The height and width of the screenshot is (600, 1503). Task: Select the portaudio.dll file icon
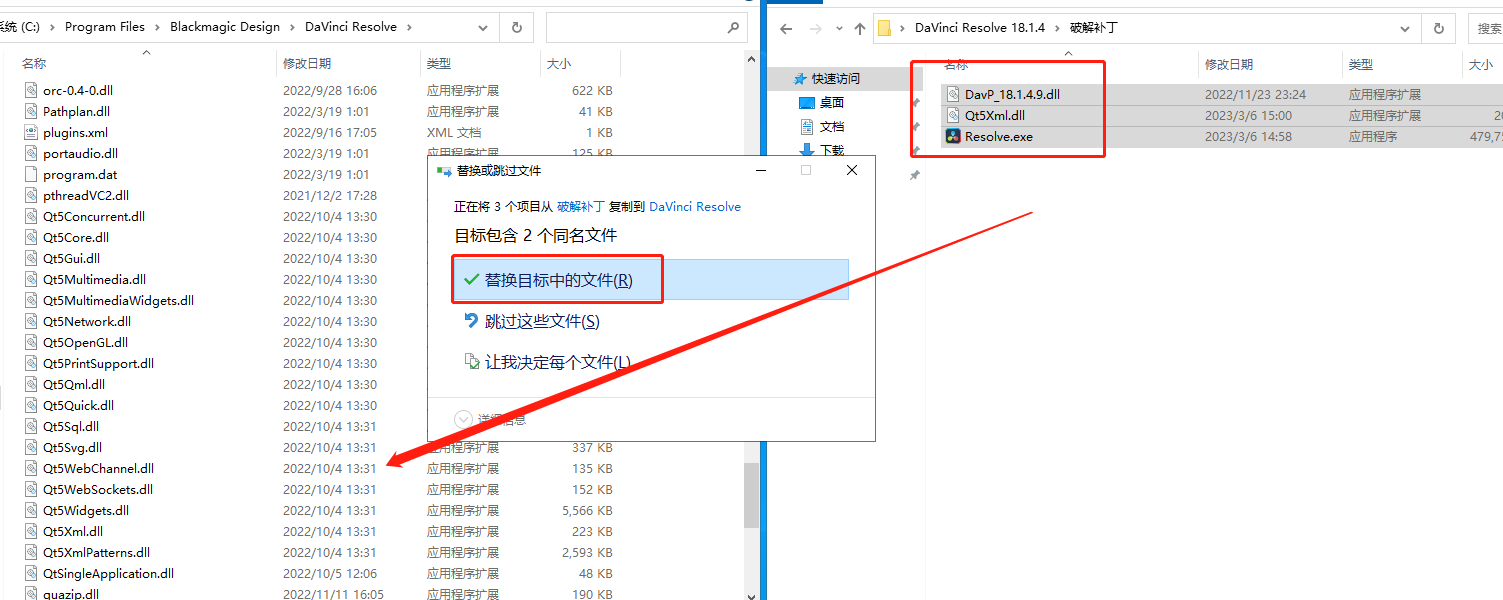pyautogui.click(x=31, y=153)
